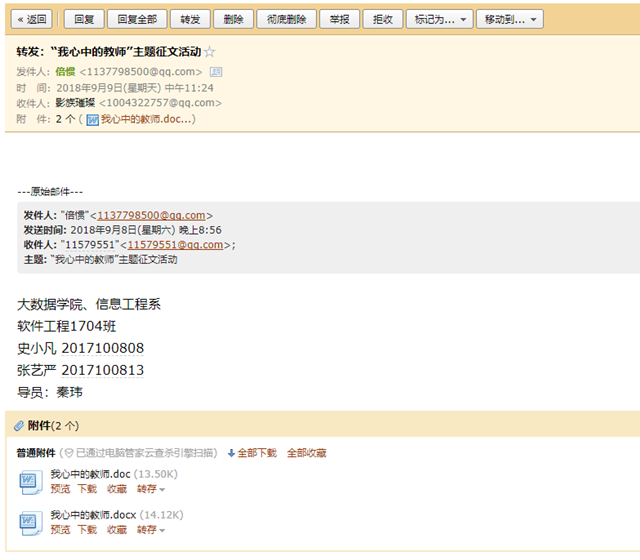Select the 导员: 秦玮 line
This screenshot has width=640, height=560.
[x=50, y=392]
